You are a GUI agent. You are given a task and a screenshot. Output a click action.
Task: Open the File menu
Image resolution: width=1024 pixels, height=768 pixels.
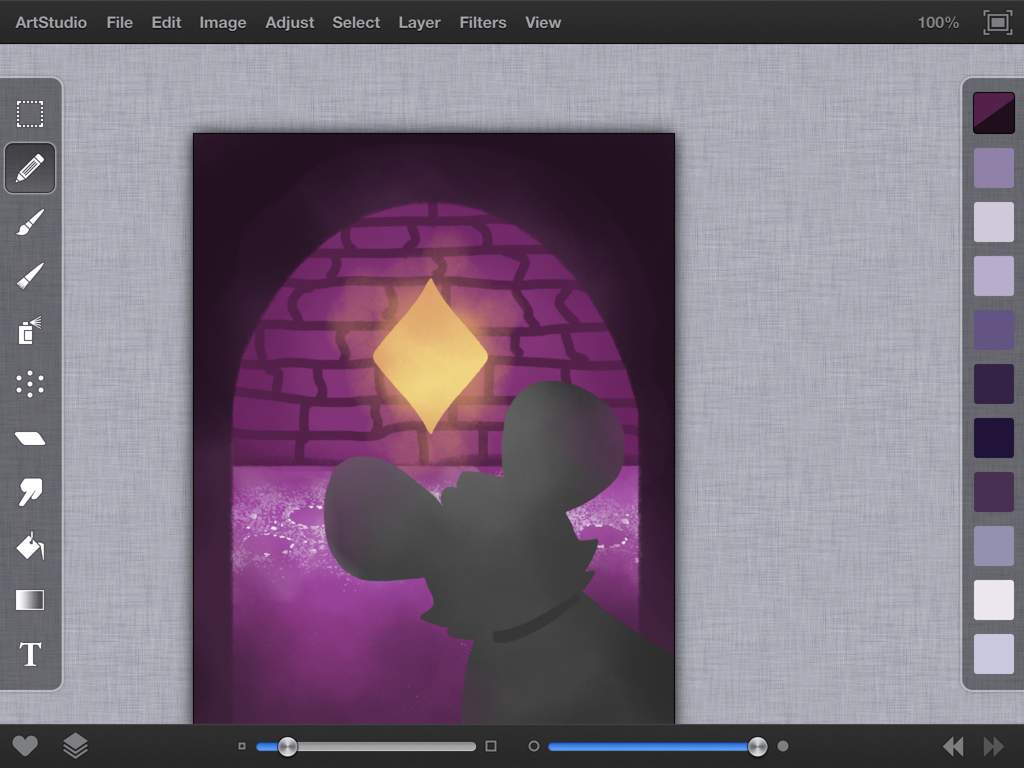pyautogui.click(x=120, y=23)
